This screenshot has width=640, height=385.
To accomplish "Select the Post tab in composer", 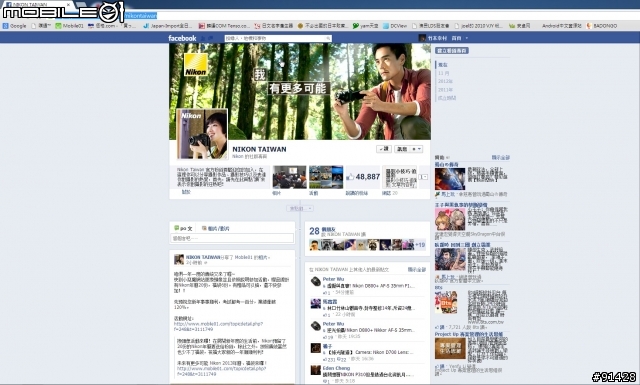I will click(x=183, y=228).
